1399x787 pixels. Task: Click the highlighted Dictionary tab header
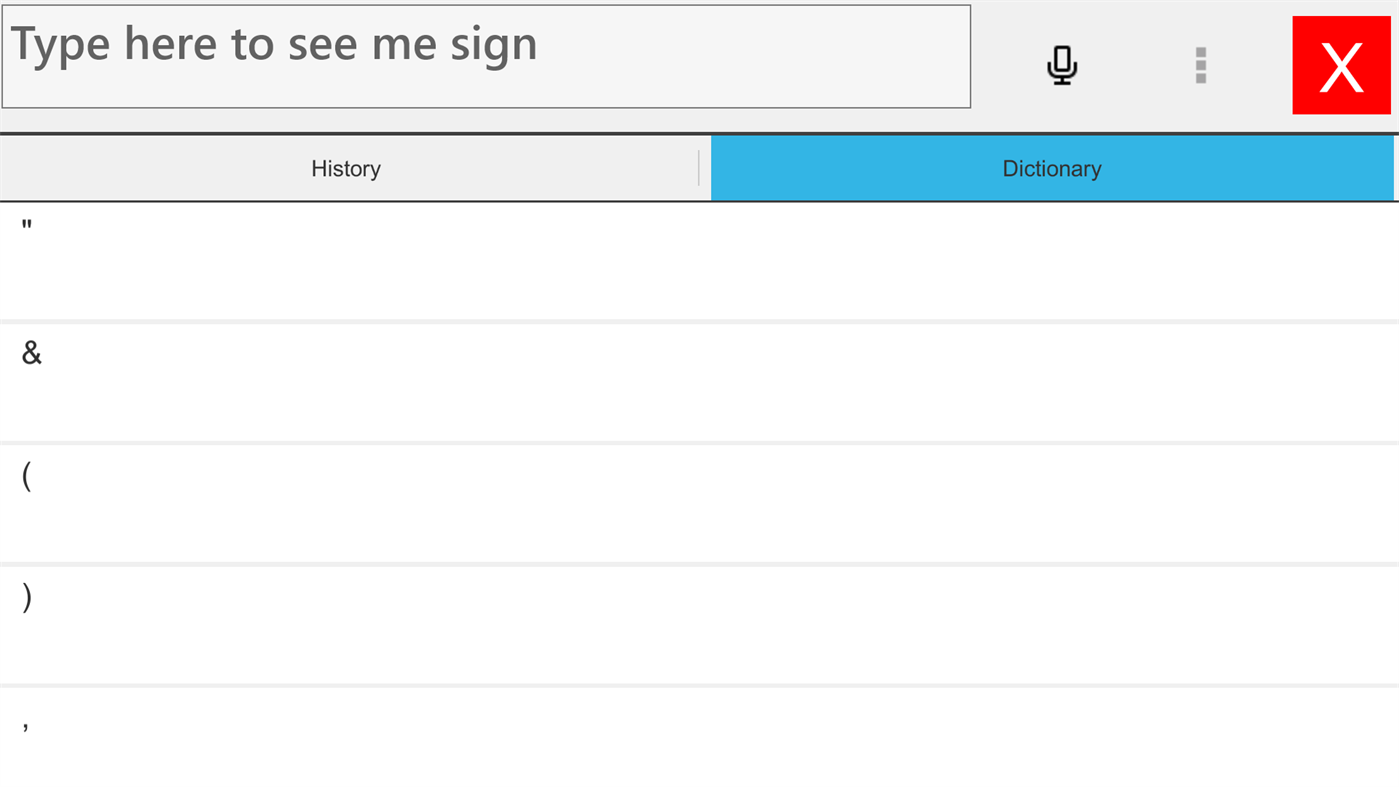tap(1052, 167)
